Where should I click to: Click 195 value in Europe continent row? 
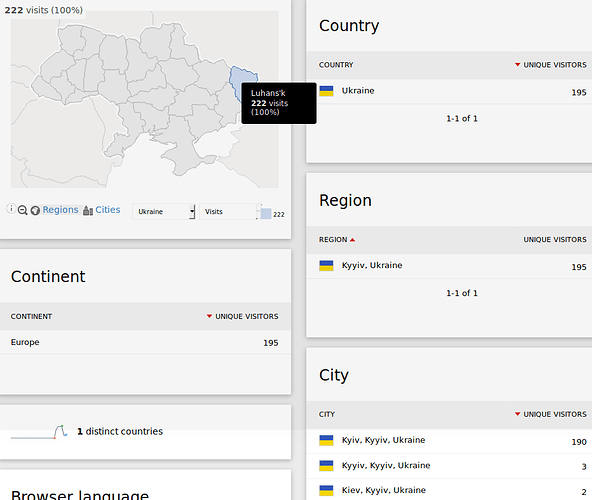pos(271,343)
